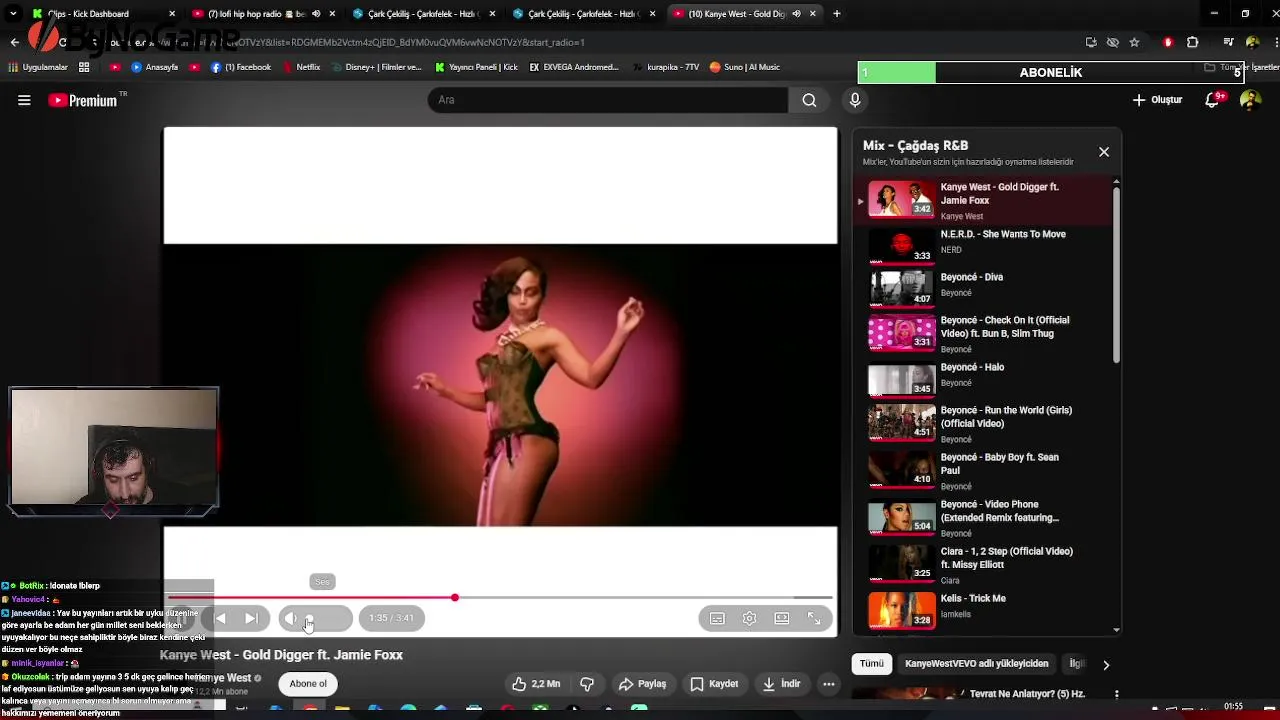Save the video with Kaydet
The image size is (1280, 720).
click(x=714, y=684)
